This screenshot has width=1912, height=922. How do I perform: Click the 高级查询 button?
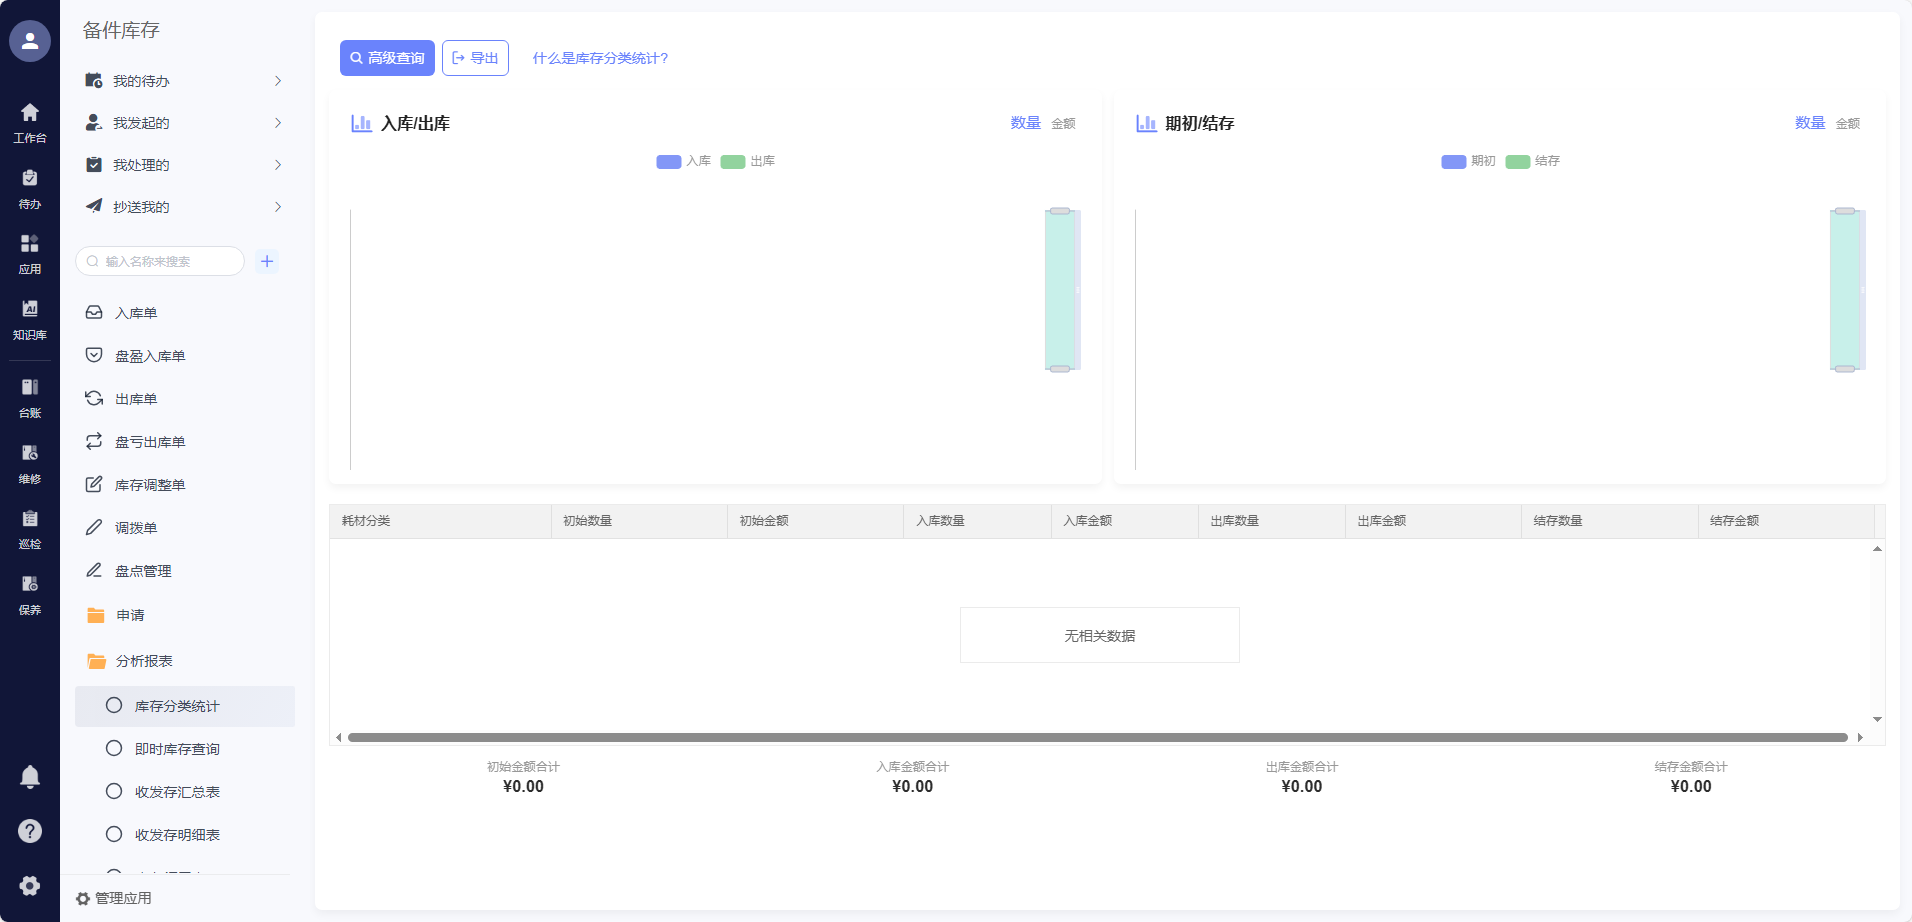tap(387, 58)
